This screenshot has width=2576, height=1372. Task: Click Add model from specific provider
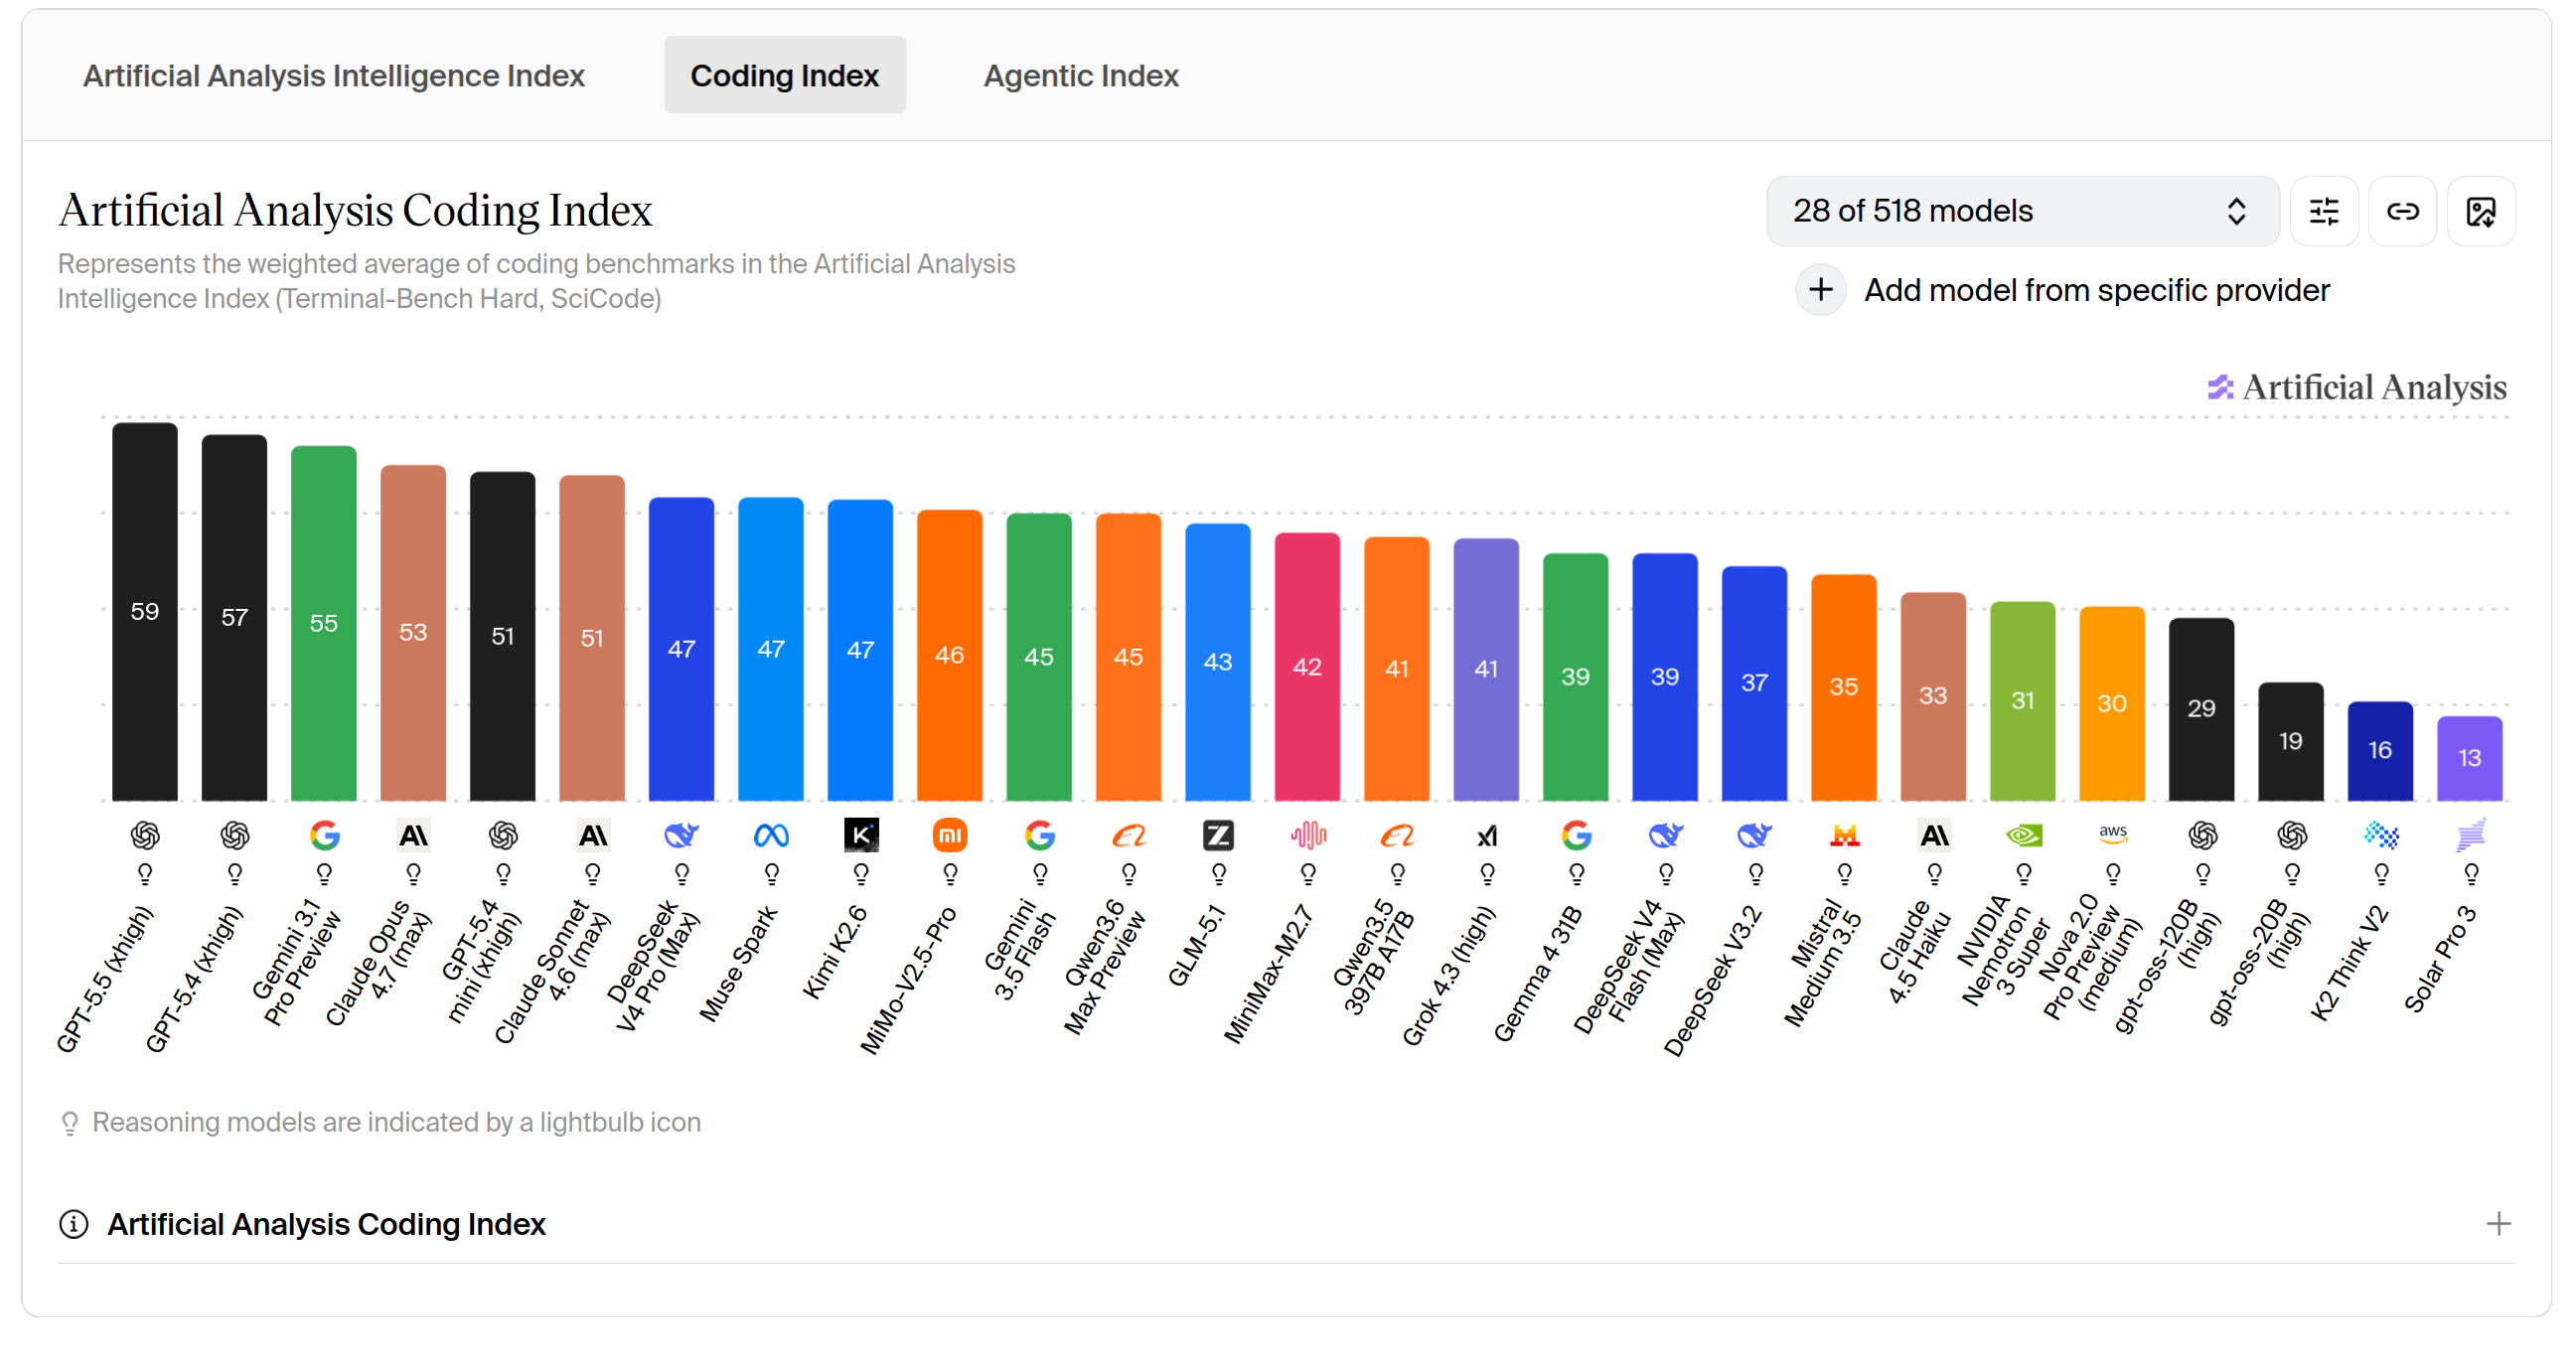pos(2097,290)
